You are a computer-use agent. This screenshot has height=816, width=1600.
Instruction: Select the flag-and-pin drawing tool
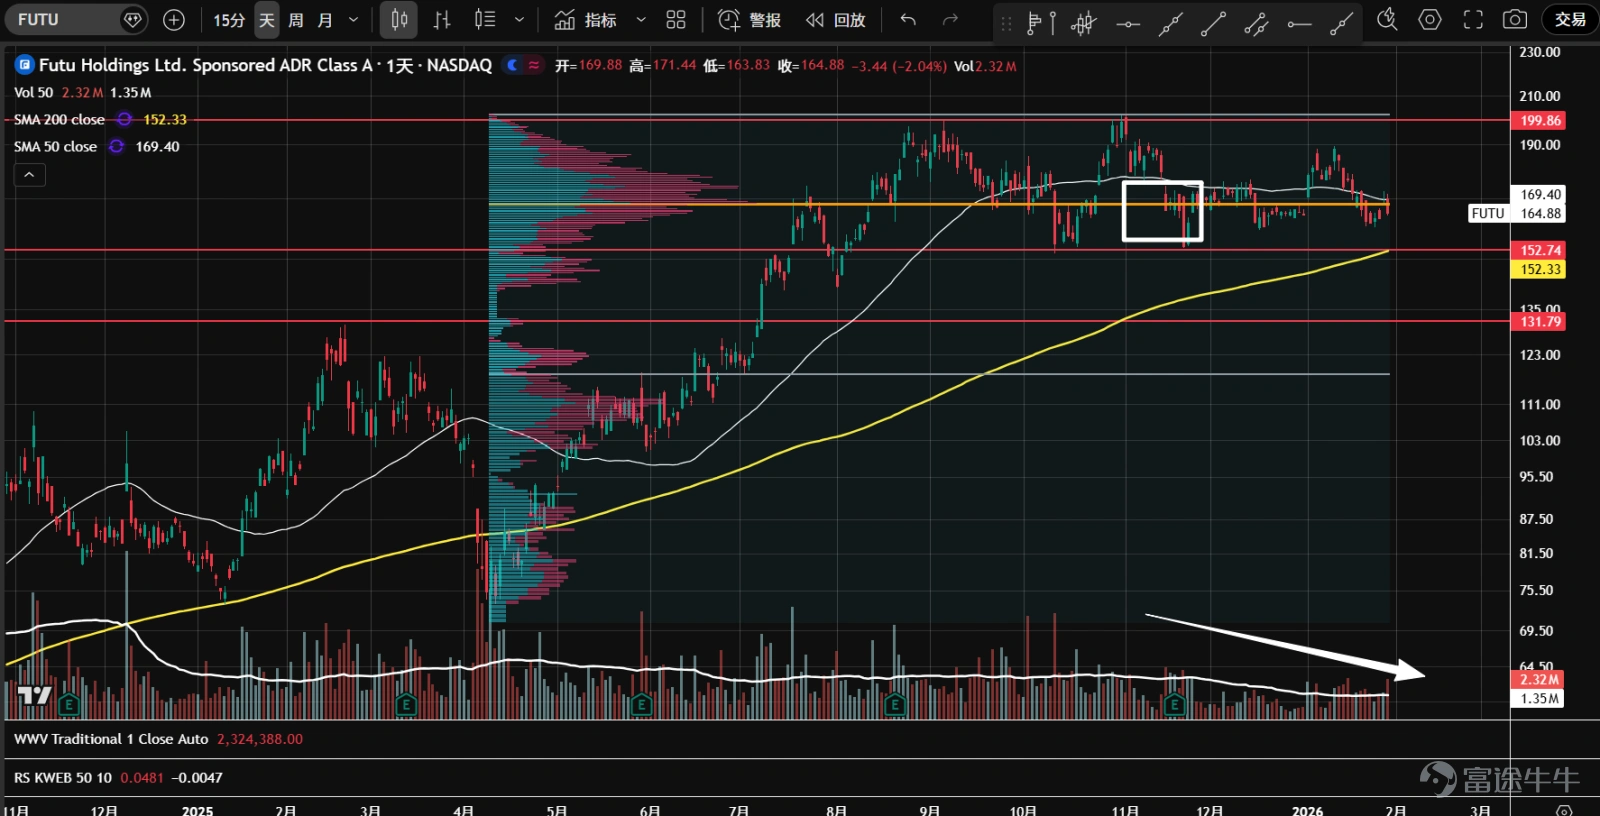point(1041,22)
